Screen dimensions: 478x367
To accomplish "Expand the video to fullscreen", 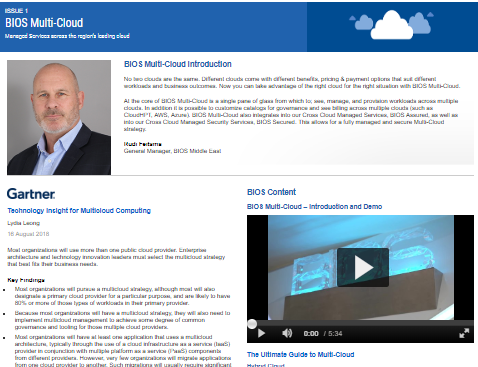I will tap(464, 333).
